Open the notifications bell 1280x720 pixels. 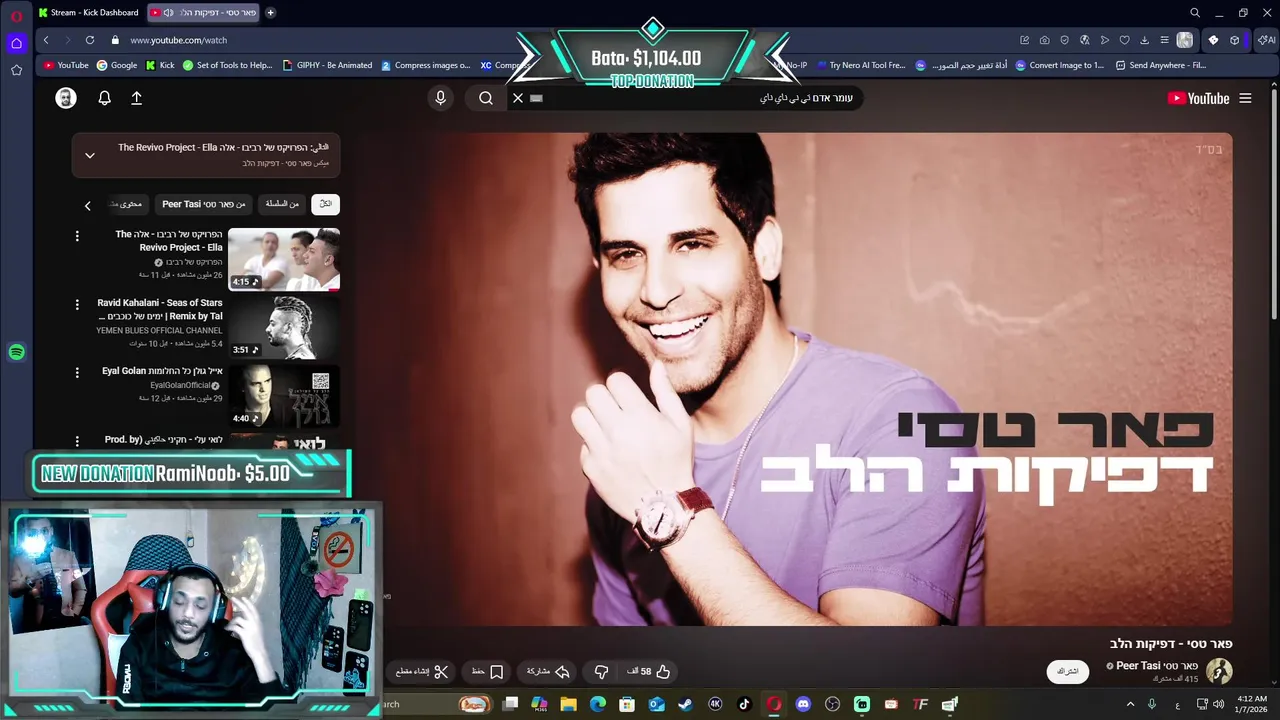pyautogui.click(x=104, y=98)
